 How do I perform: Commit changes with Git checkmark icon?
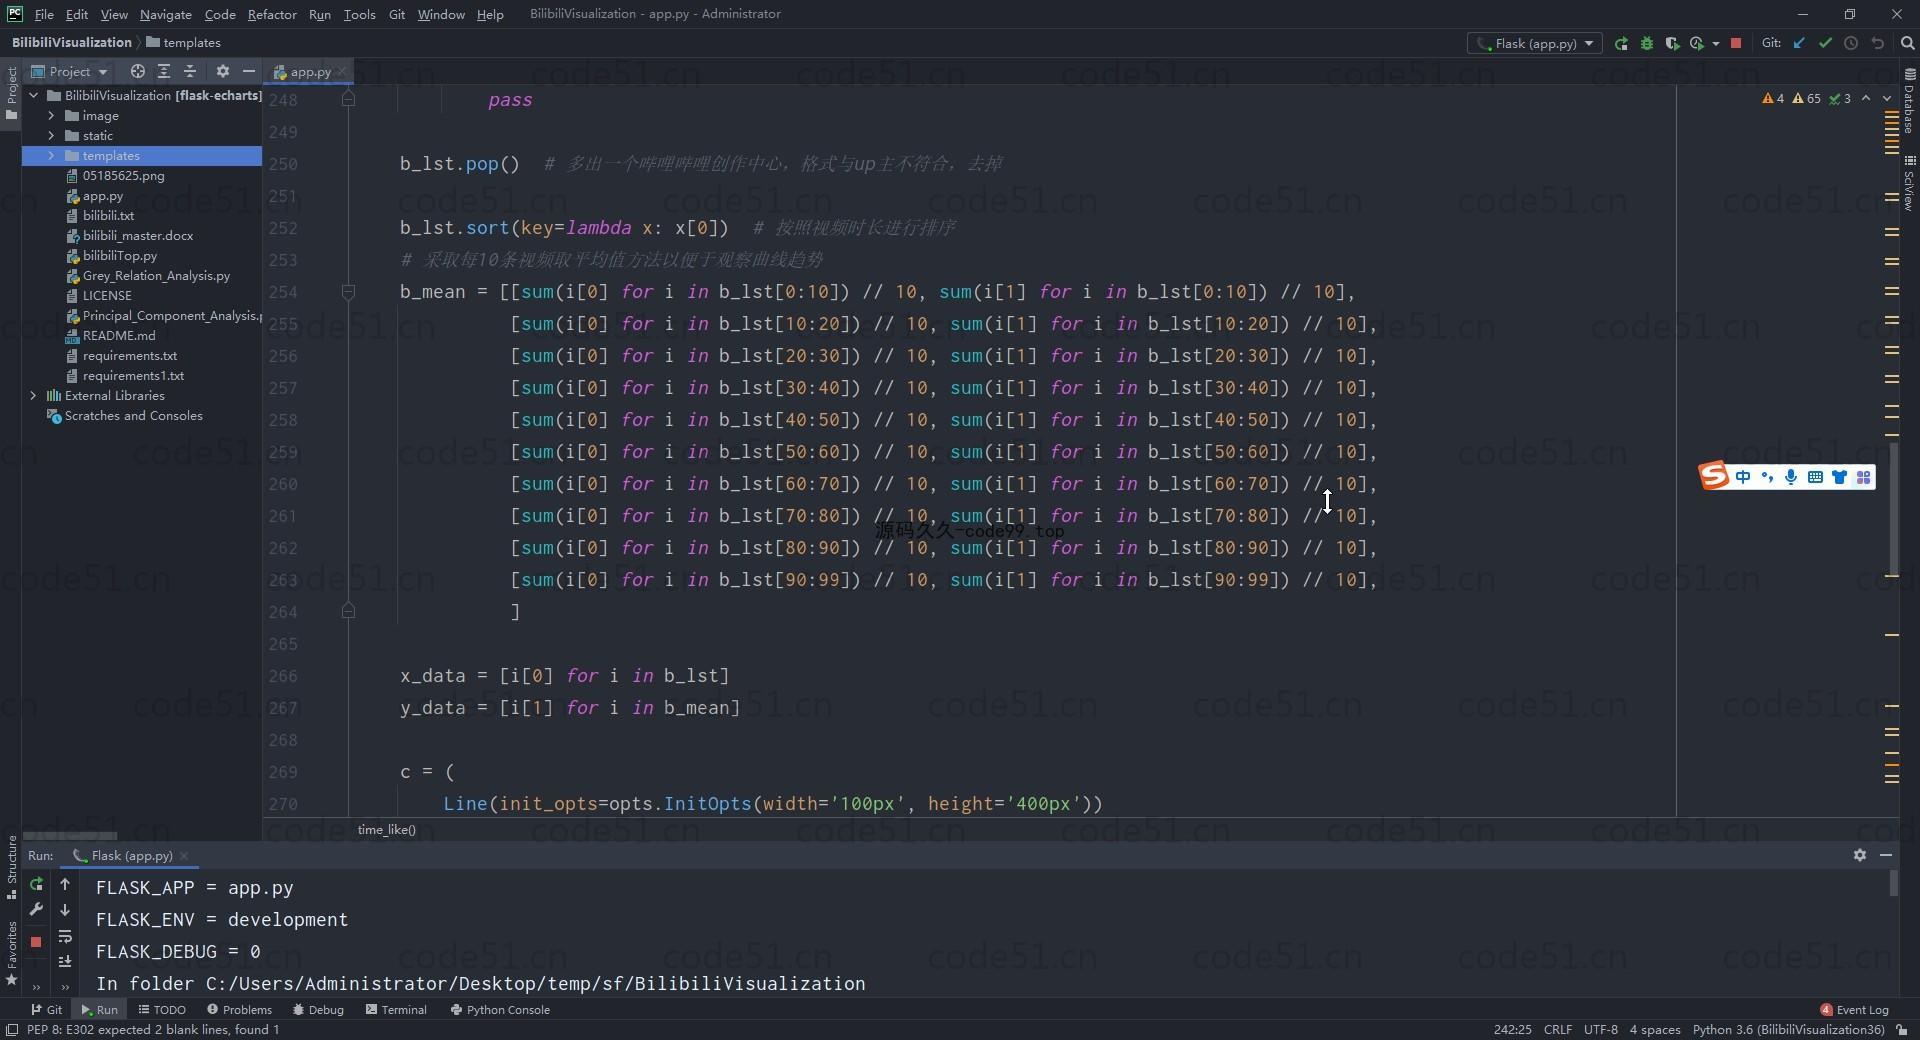pos(1825,43)
